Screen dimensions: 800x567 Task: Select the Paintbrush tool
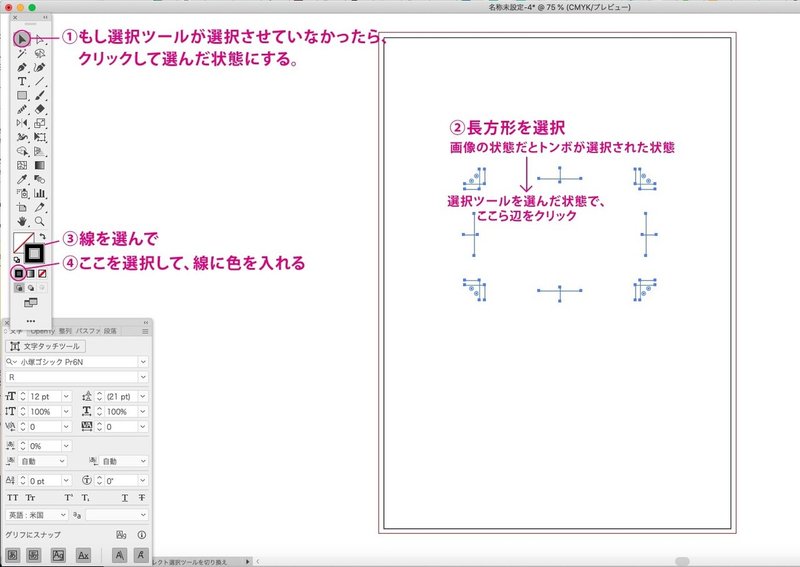[x=40, y=95]
